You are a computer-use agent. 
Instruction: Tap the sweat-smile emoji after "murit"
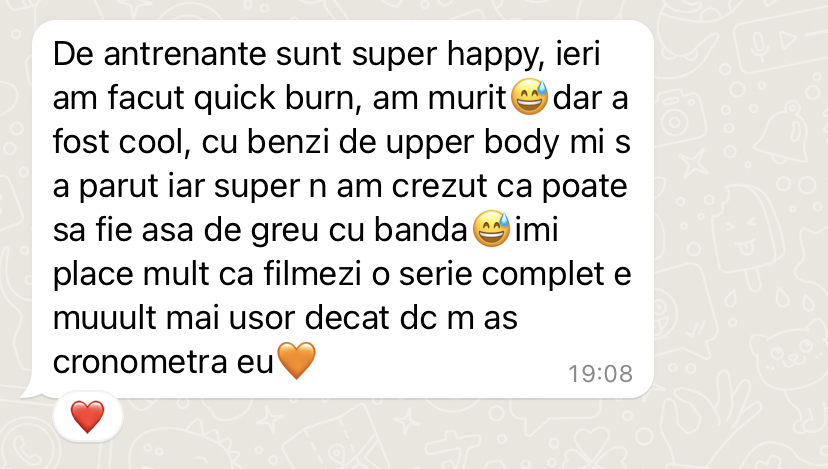click(x=530, y=97)
